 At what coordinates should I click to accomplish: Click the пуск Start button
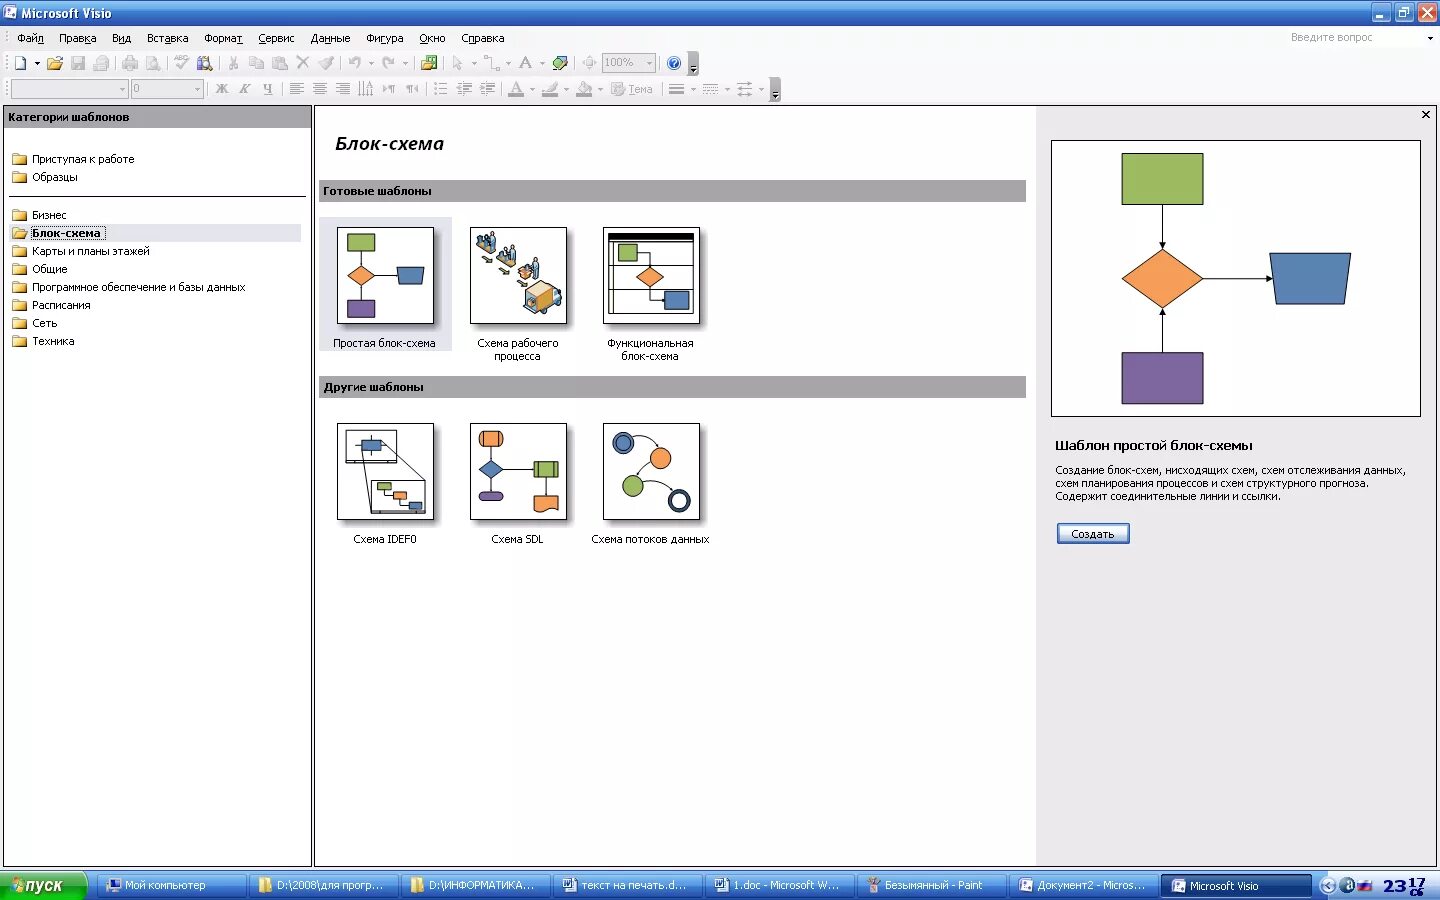tap(43, 885)
